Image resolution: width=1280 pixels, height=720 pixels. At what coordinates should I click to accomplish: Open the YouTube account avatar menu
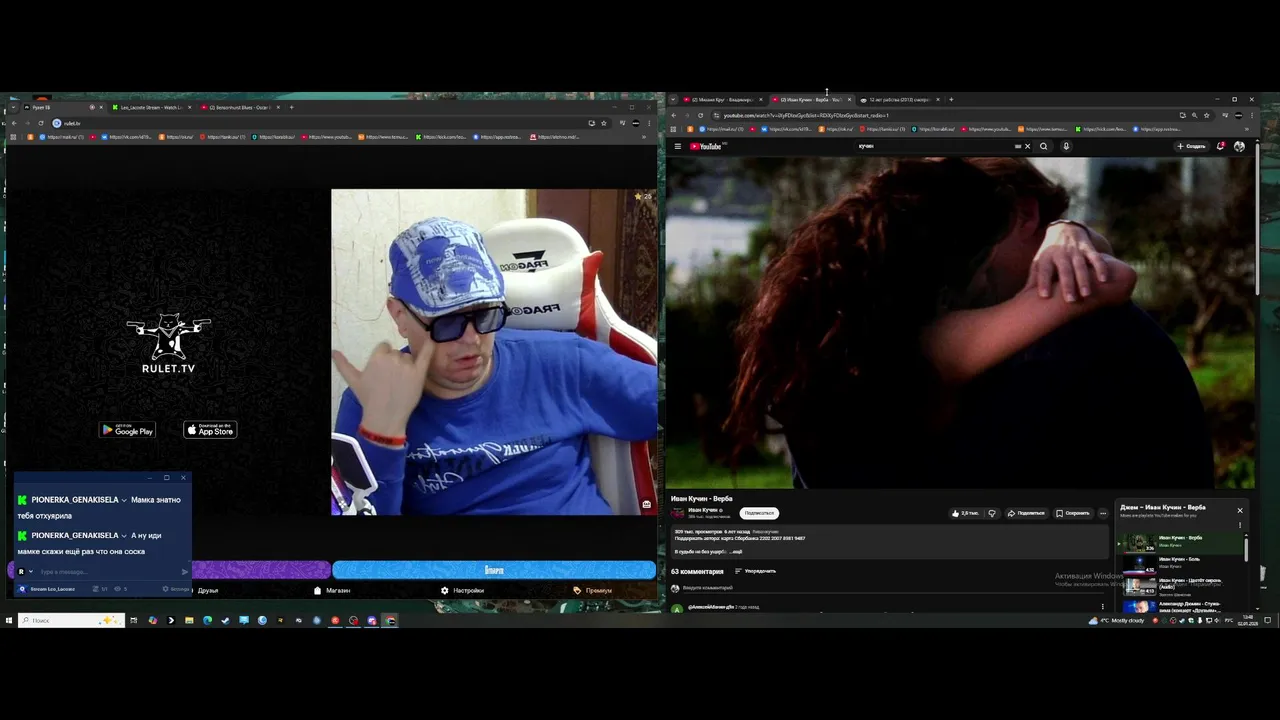pos(1240,146)
